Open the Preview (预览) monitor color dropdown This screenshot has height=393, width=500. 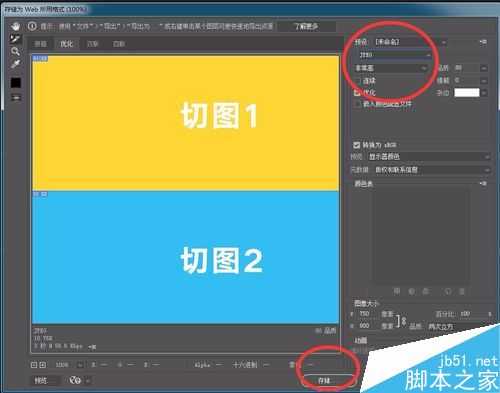(x=429, y=157)
